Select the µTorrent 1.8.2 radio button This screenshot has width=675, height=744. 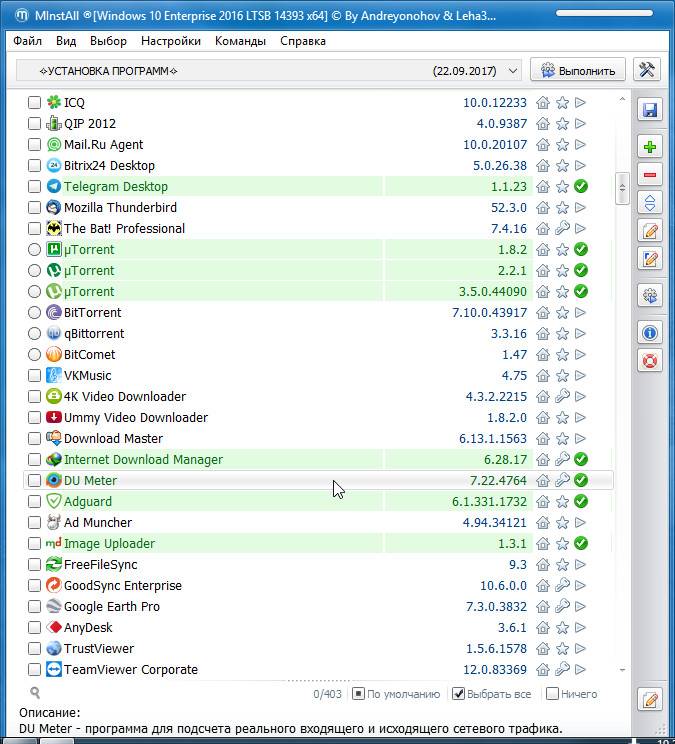tap(34, 250)
